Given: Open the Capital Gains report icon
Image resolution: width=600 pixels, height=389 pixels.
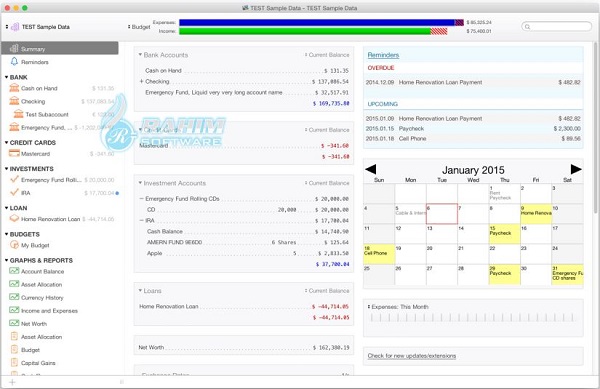Looking at the screenshot, I should (14, 363).
